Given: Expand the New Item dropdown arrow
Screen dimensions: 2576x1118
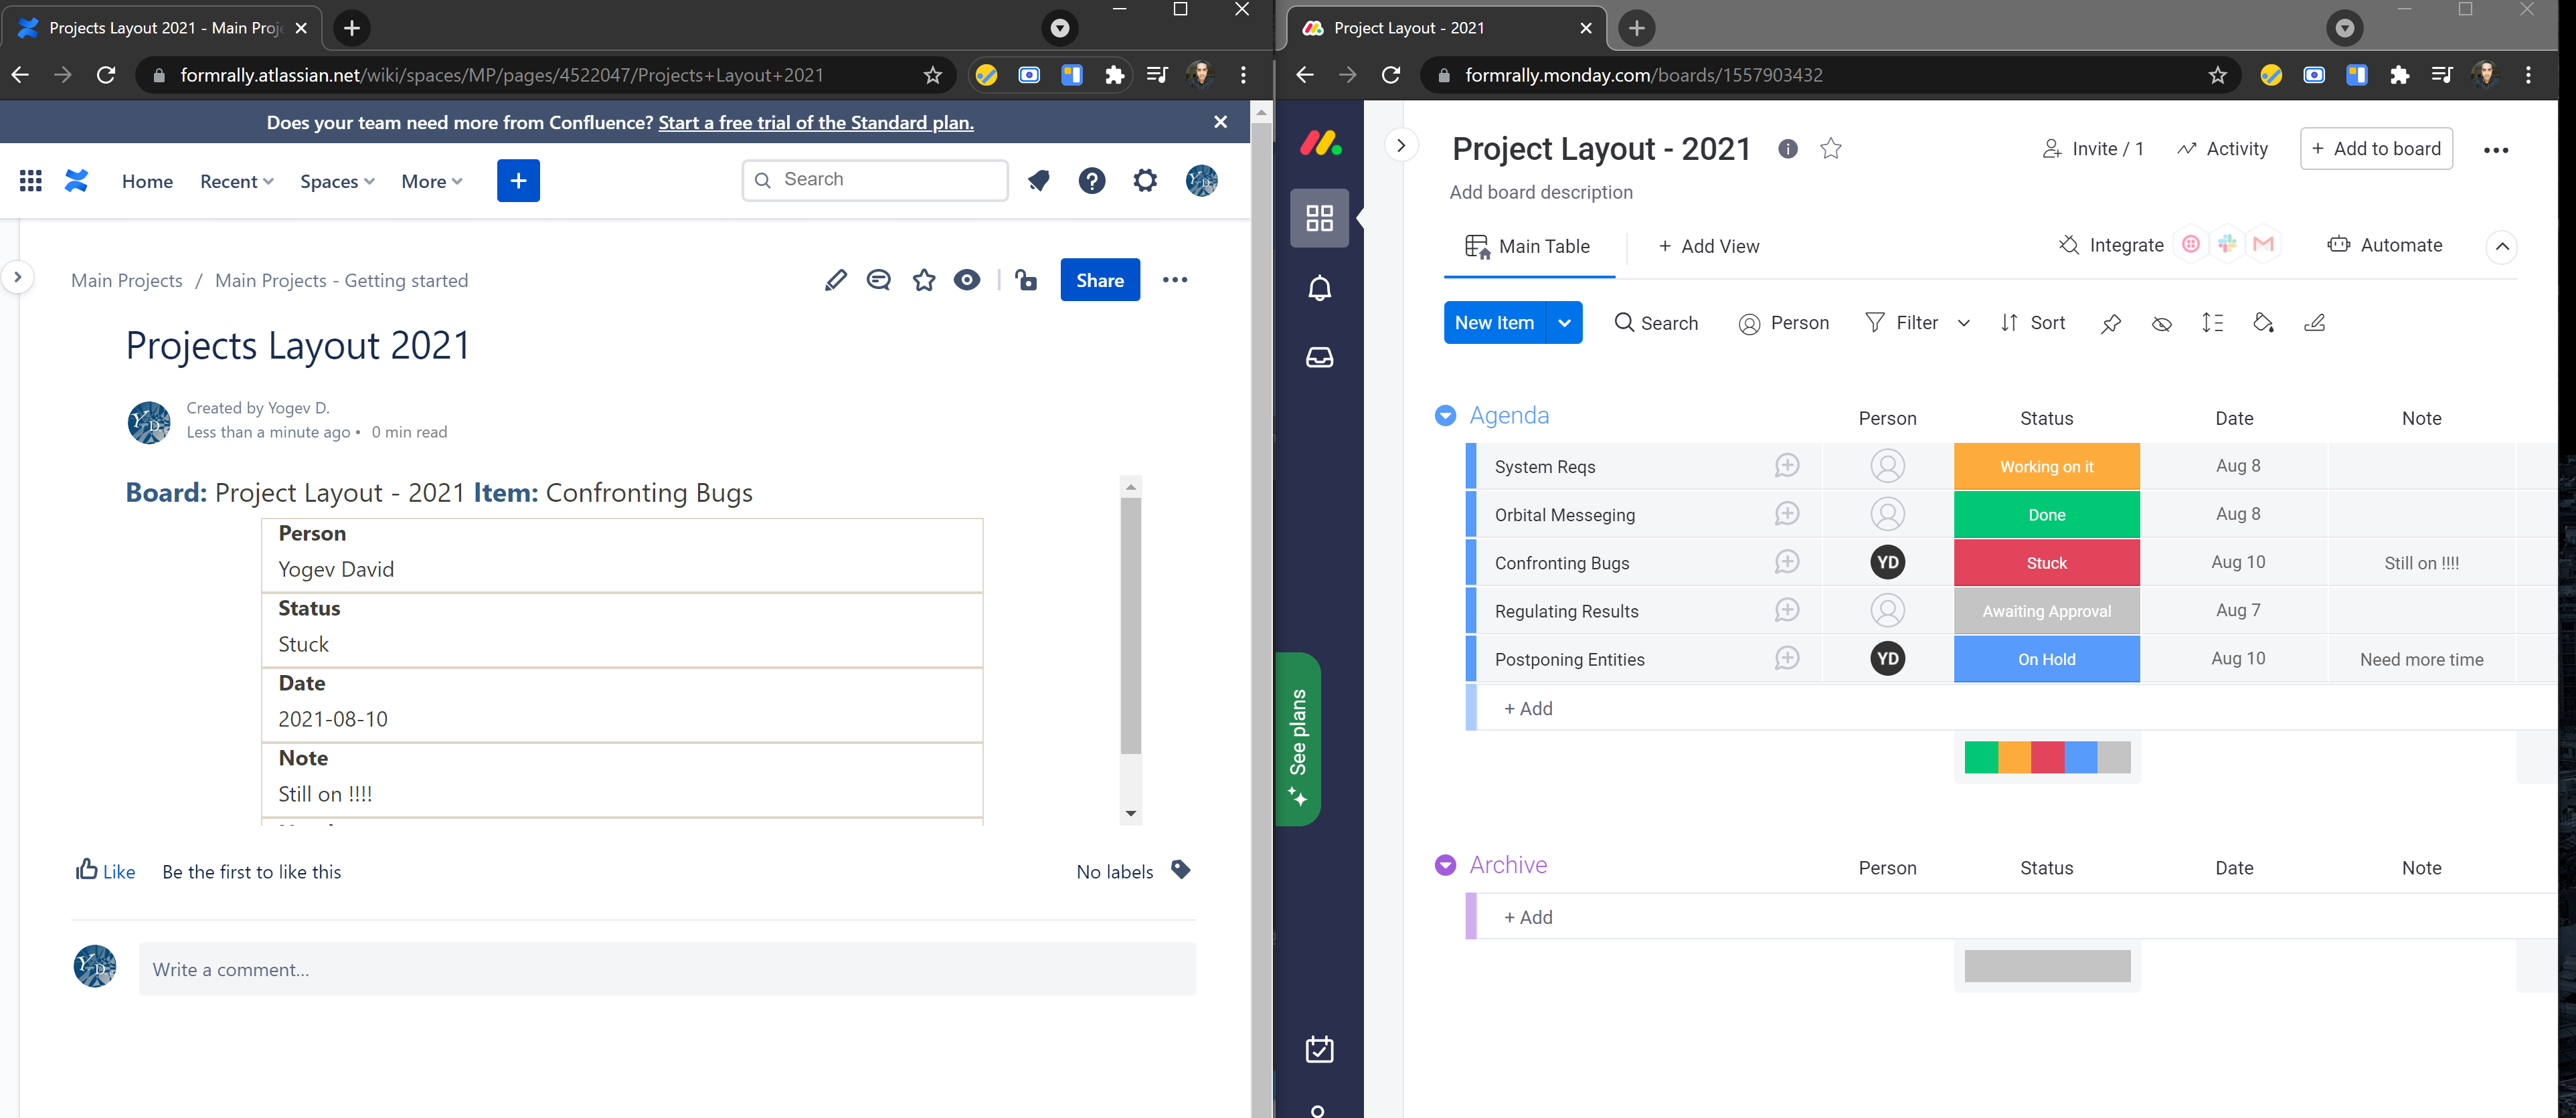Looking at the screenshot, I should pyautogui.click(x=1564, y=322).
